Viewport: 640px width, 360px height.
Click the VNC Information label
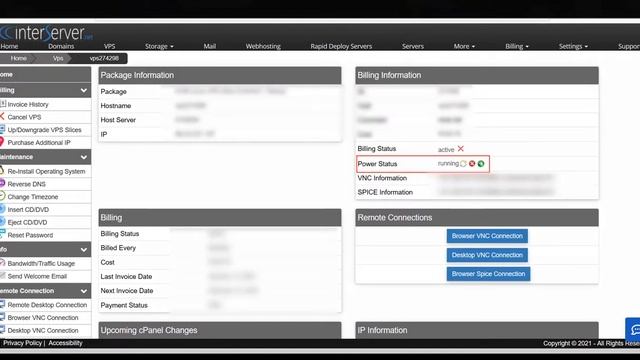[382, 178]
